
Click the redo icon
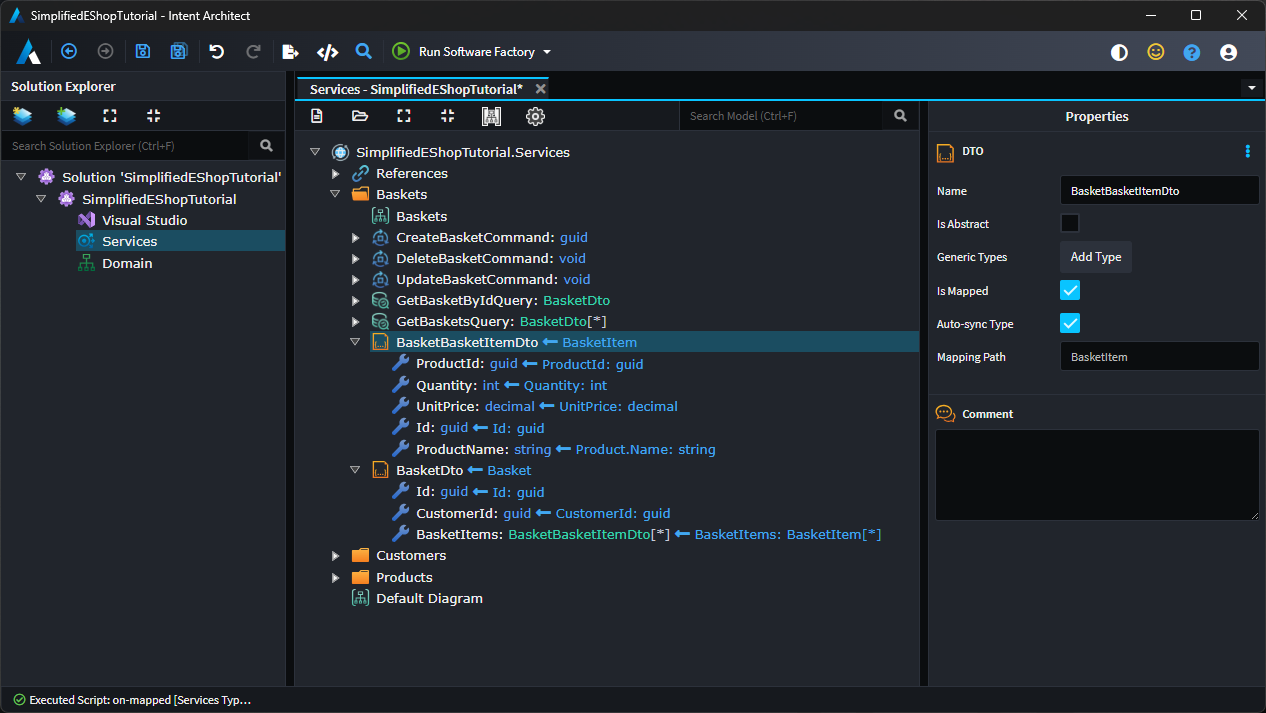pos(253,52)
